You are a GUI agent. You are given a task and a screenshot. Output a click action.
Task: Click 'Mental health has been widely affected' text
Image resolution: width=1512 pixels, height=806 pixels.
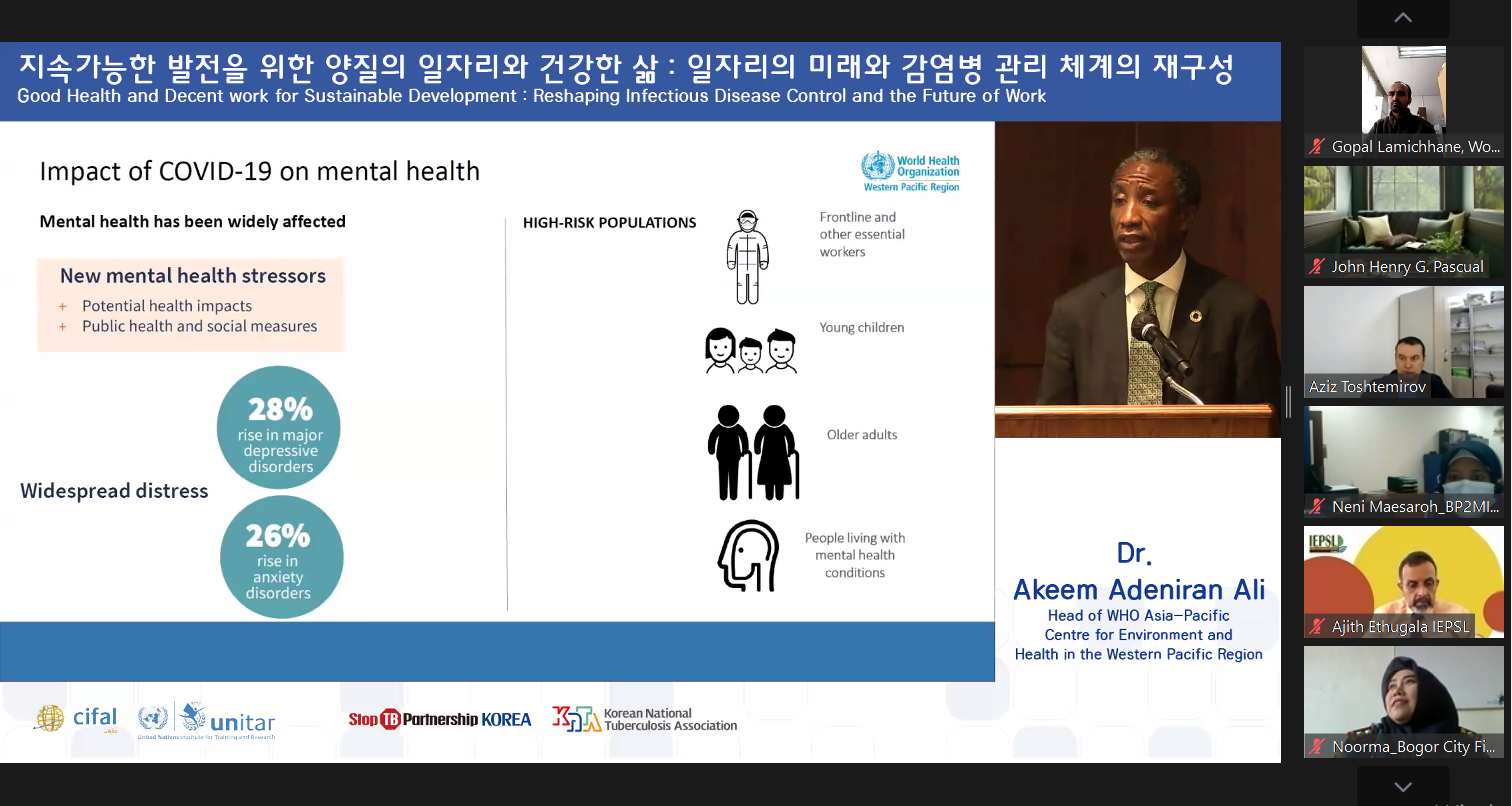pyautogui.click(x=193, y=221)
